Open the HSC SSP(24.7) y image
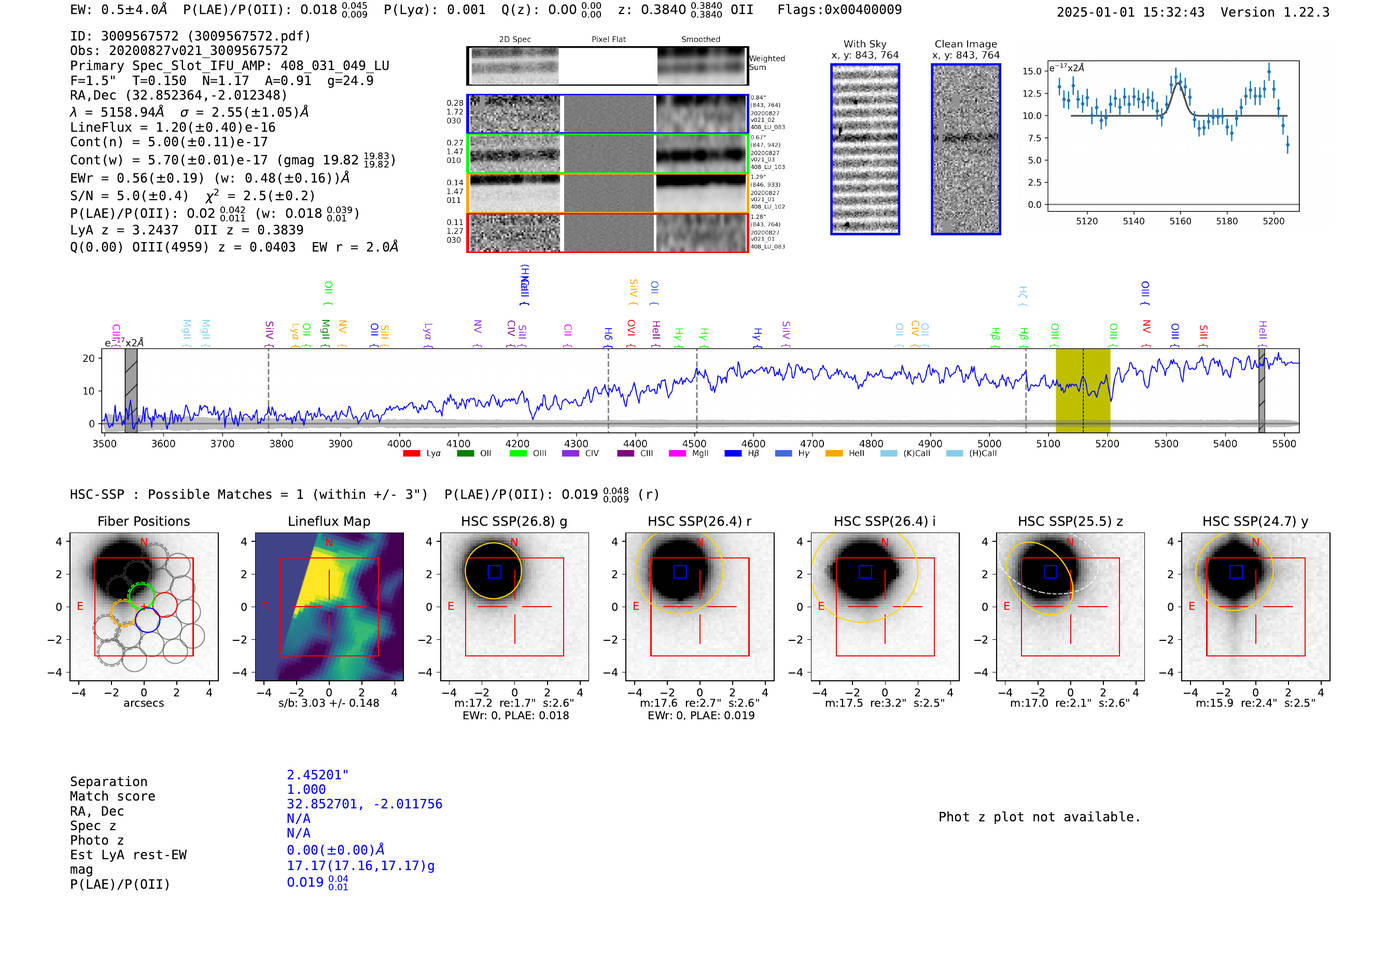This screenshot has width=1400, height=953. pyautogui.click(x=1256, y=606)
